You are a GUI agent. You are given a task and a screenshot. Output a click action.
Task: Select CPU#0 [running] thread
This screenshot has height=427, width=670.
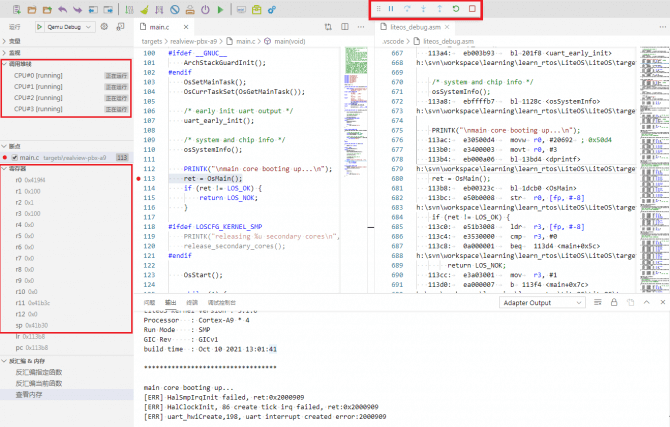[66, 75]
